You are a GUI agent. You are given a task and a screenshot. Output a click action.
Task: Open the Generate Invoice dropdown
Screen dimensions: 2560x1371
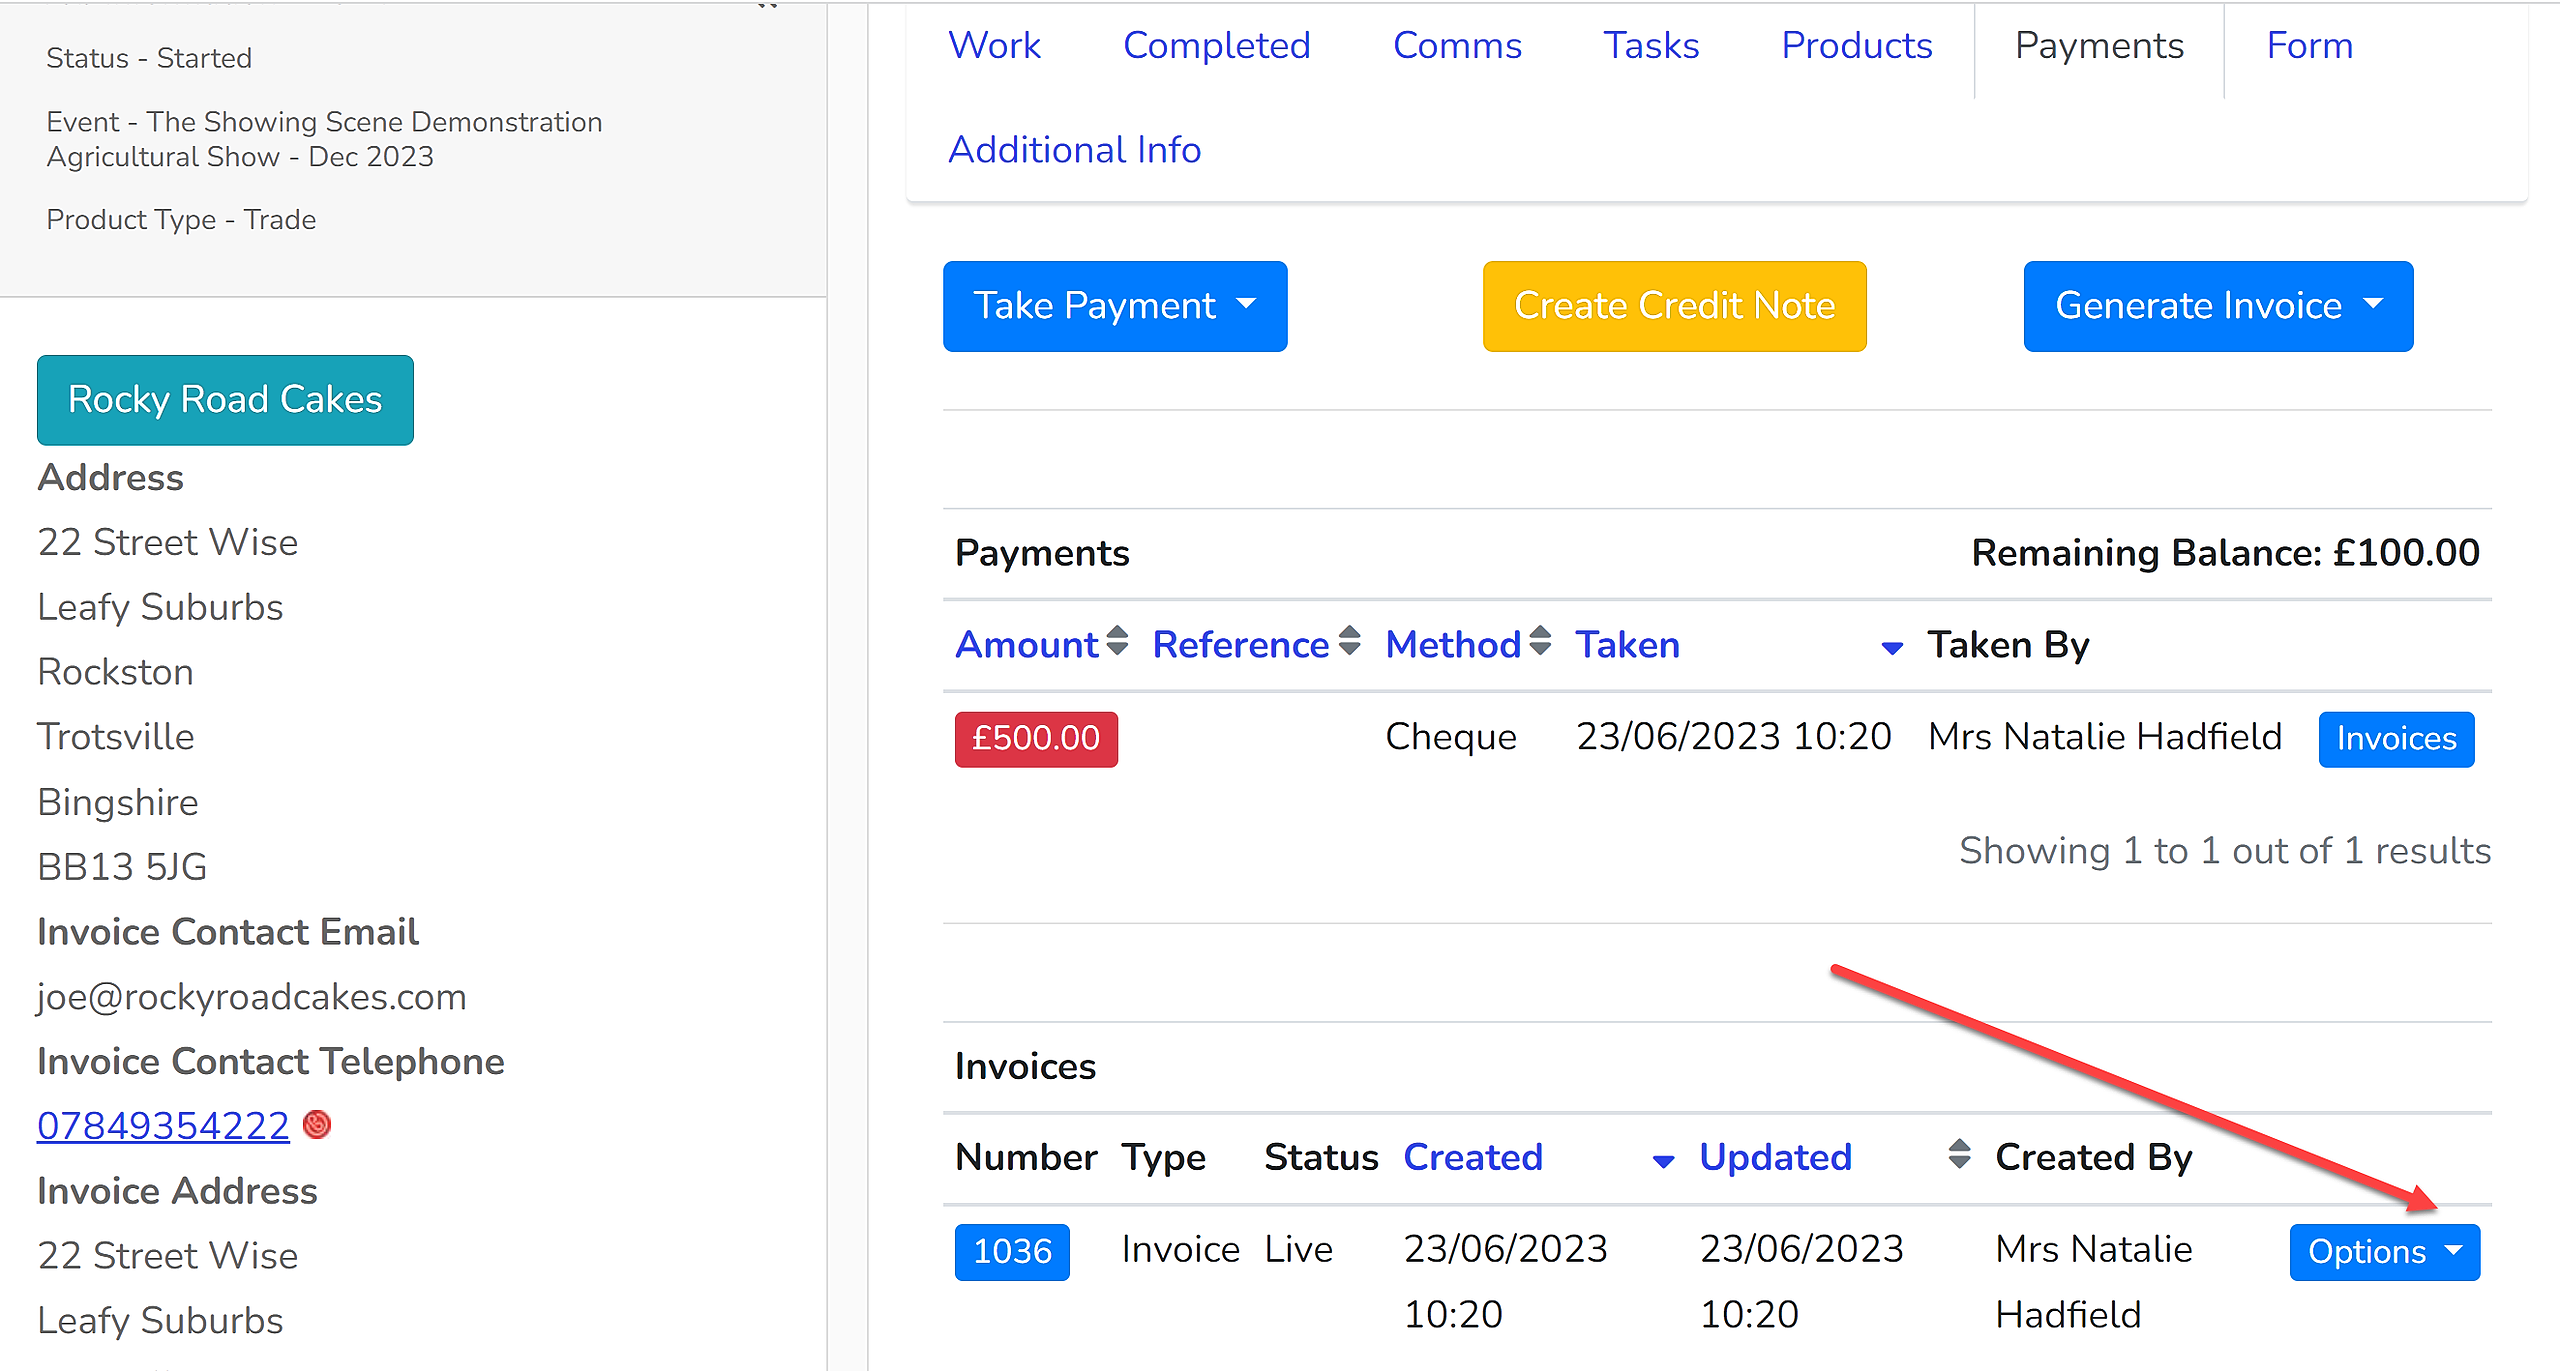click(x=2218, y=306)
